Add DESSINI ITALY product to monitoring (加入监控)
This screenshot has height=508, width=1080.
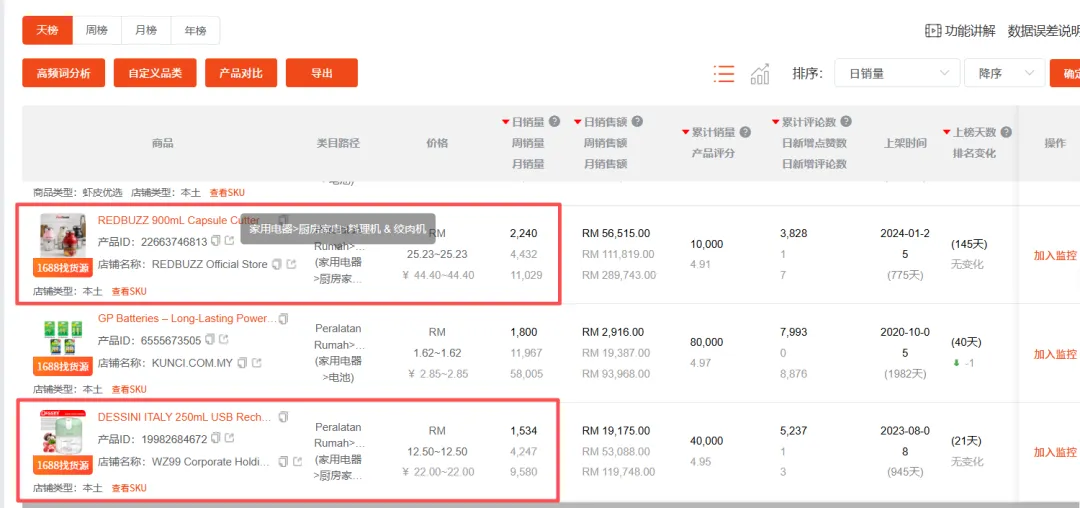coord(1055,452)
